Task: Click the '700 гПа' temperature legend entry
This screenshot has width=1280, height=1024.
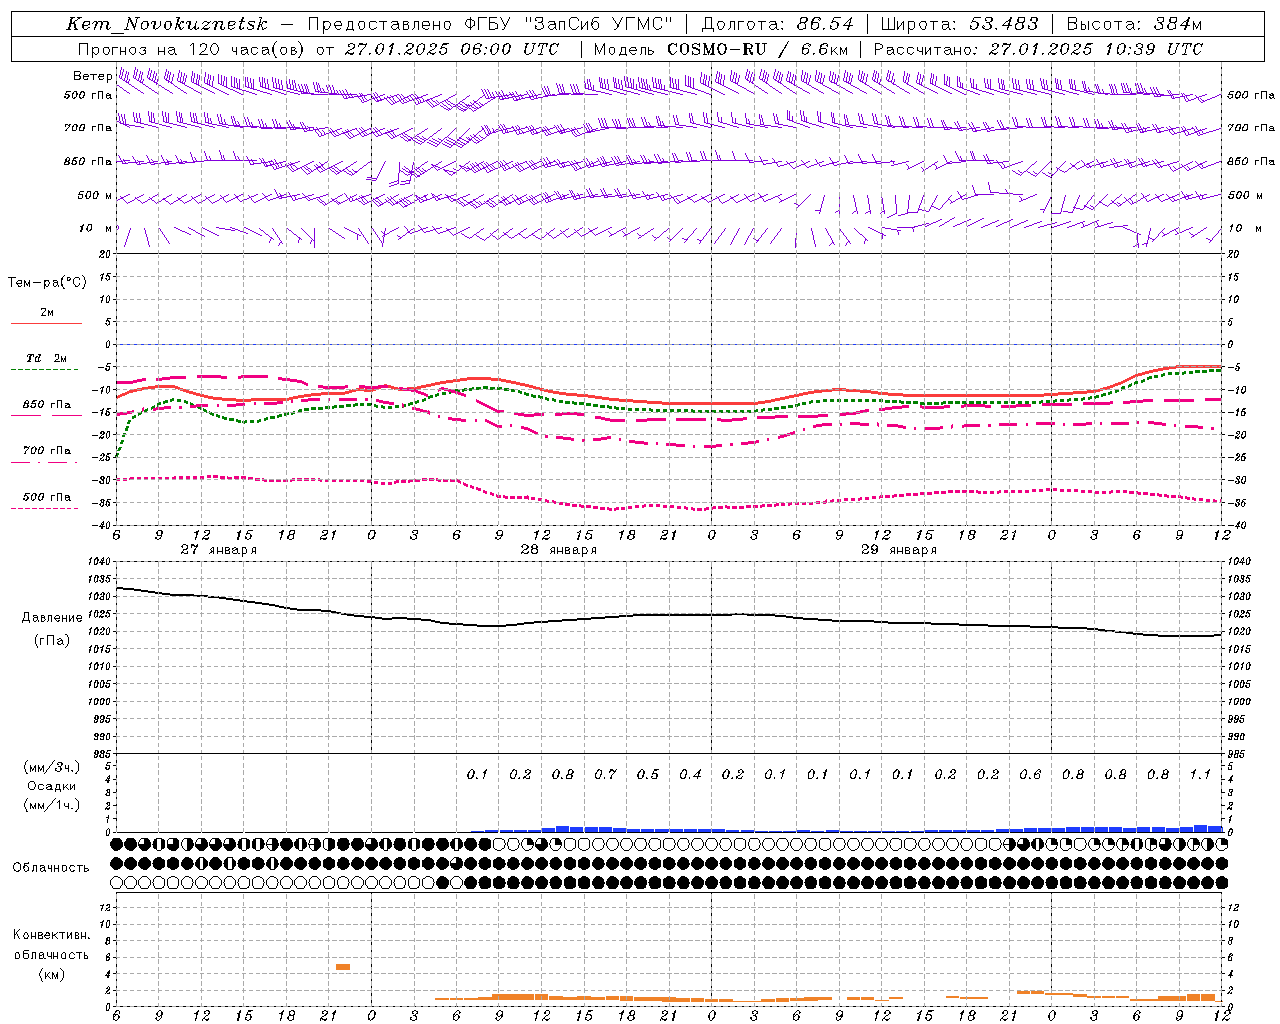Action: pos(47,451)
